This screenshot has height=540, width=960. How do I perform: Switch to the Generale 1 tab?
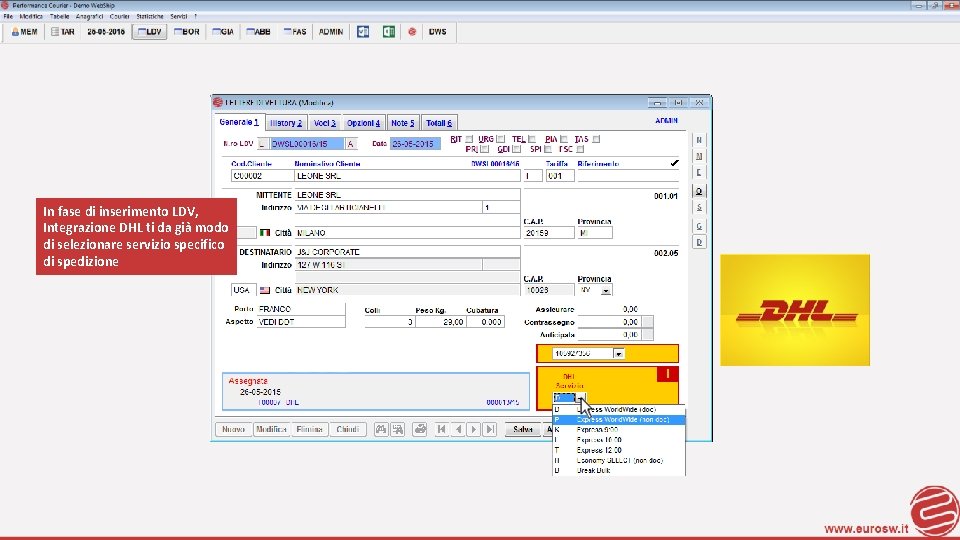pyautogui.click(x=239, y=122)
